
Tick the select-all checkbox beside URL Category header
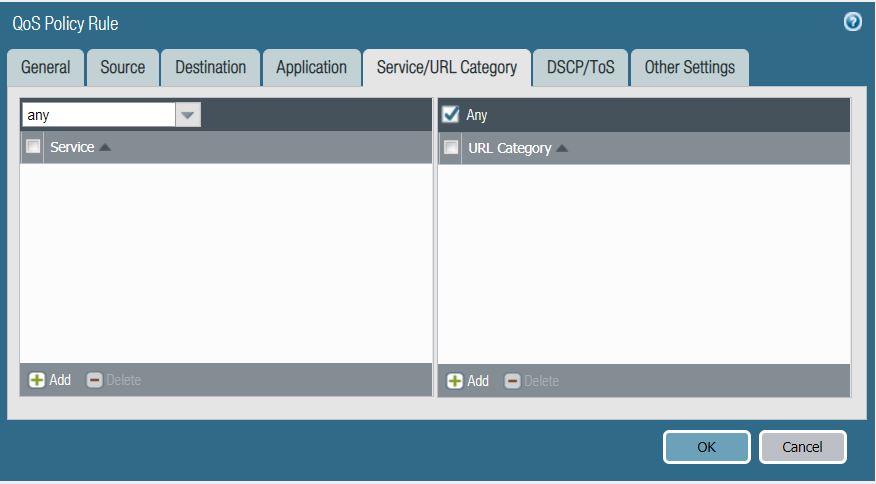(451, 148)
